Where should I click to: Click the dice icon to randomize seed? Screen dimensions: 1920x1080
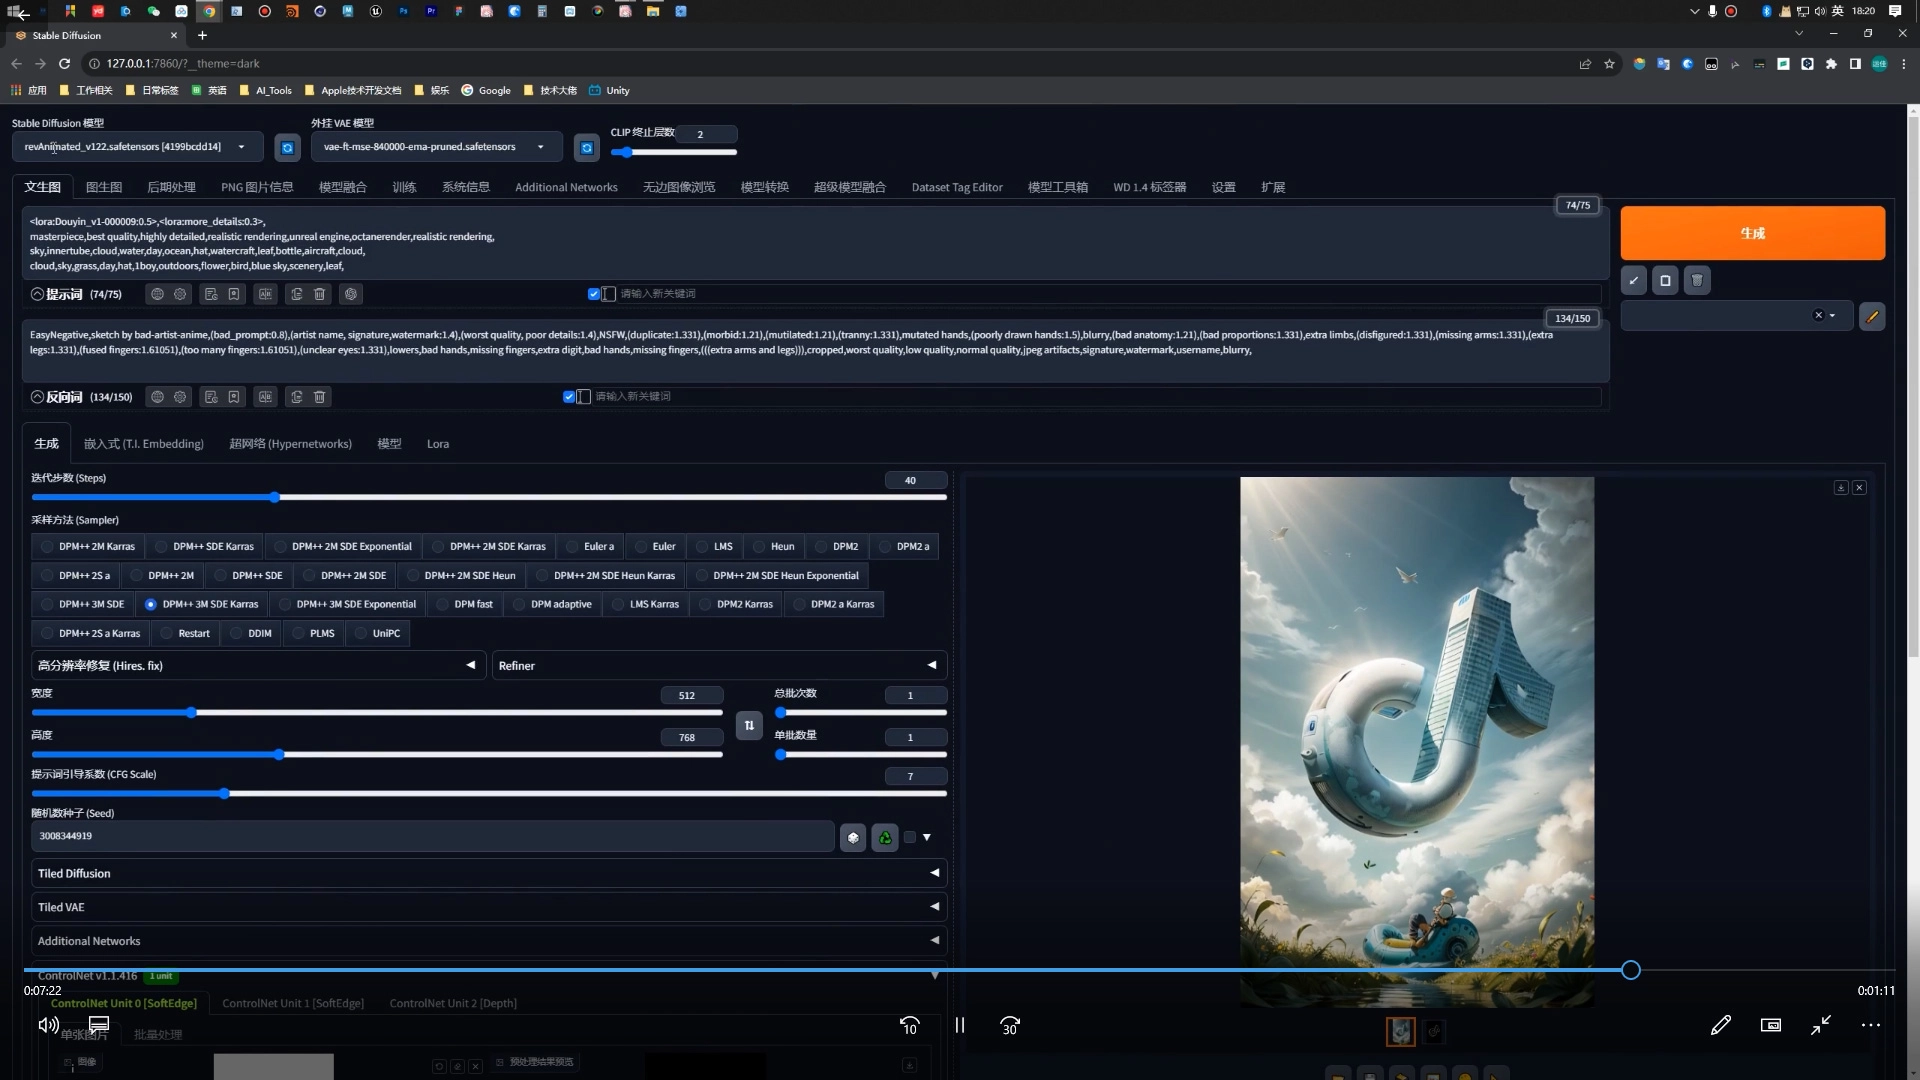(x=853, y=838)
